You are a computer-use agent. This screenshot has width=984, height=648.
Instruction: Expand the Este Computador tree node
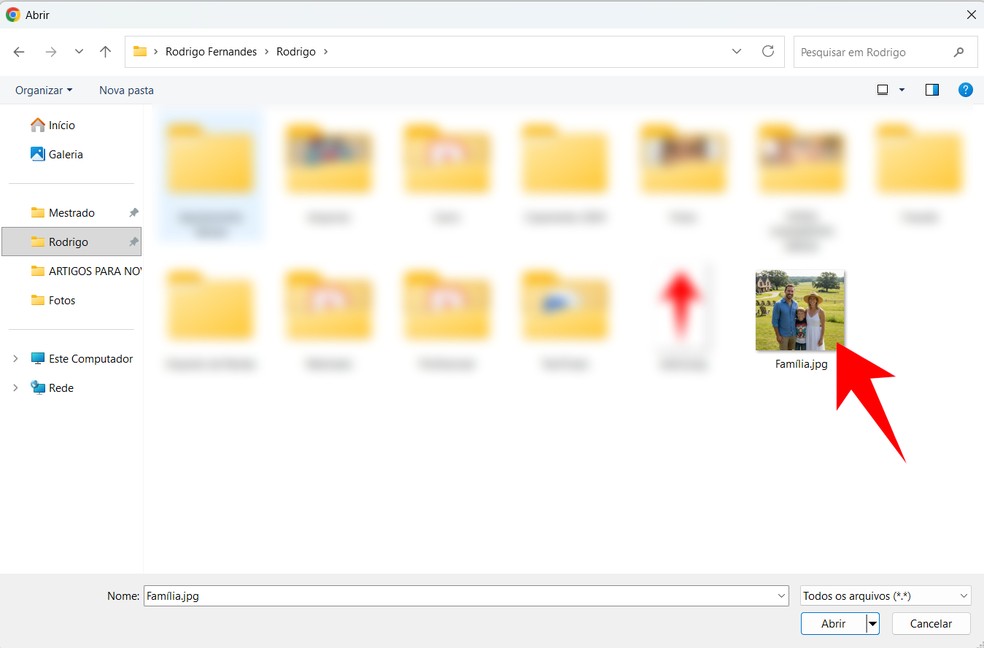[15, 359]
